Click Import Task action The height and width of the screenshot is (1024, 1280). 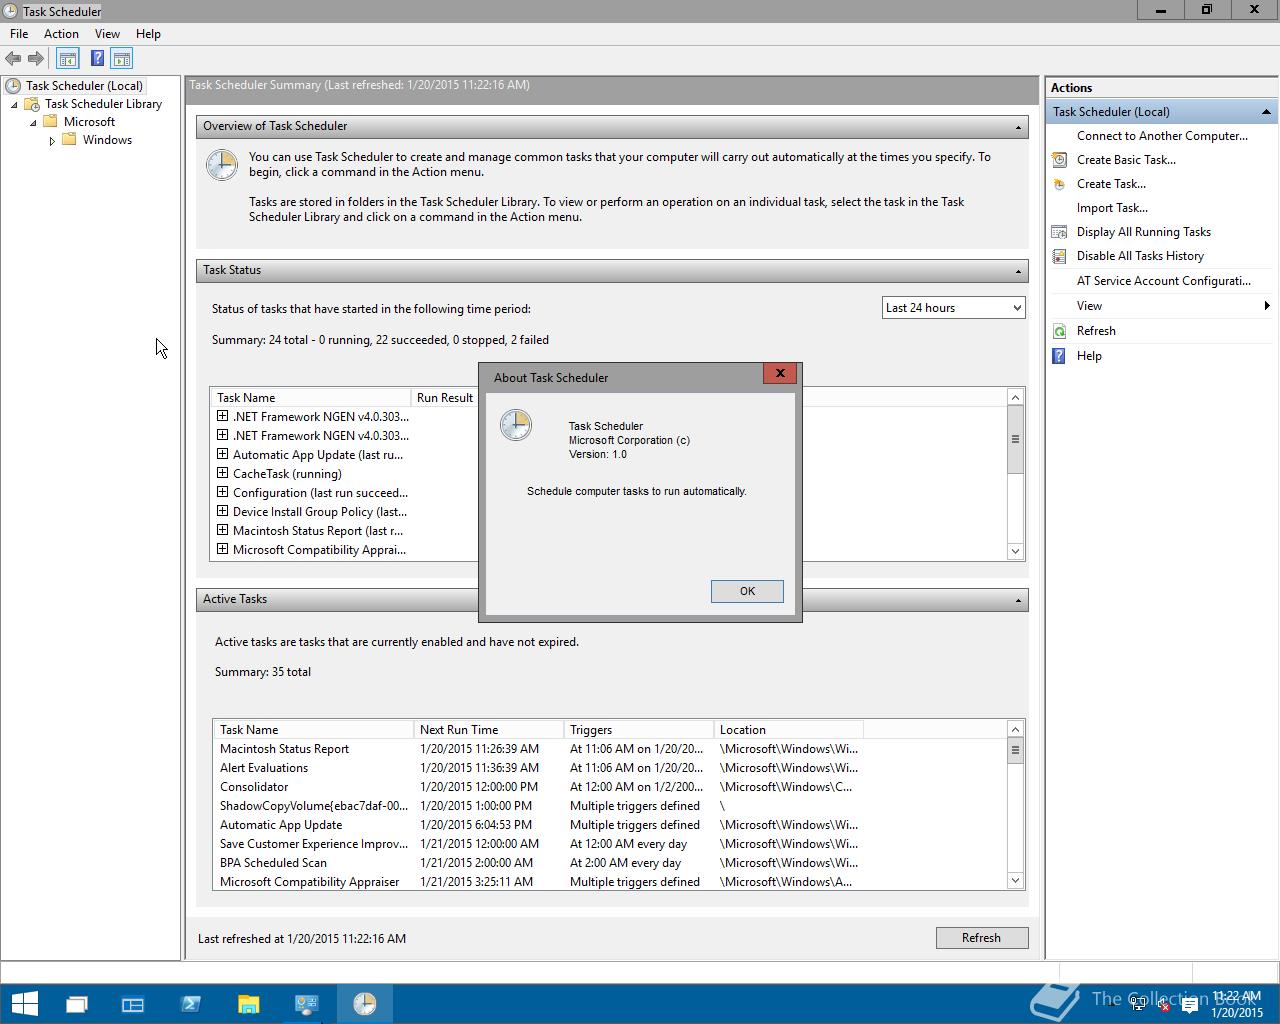click(x=1112, y=208)
